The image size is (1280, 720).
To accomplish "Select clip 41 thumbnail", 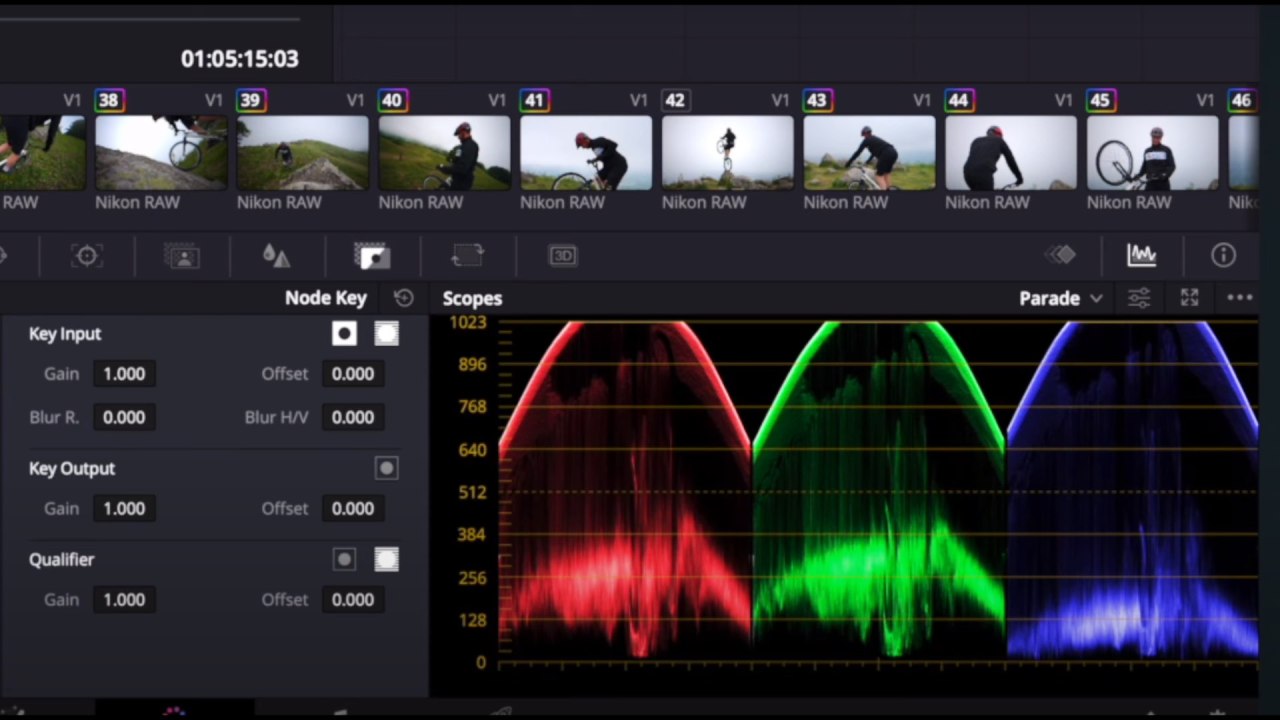I will pyautogui.click(x=586, y=152).
